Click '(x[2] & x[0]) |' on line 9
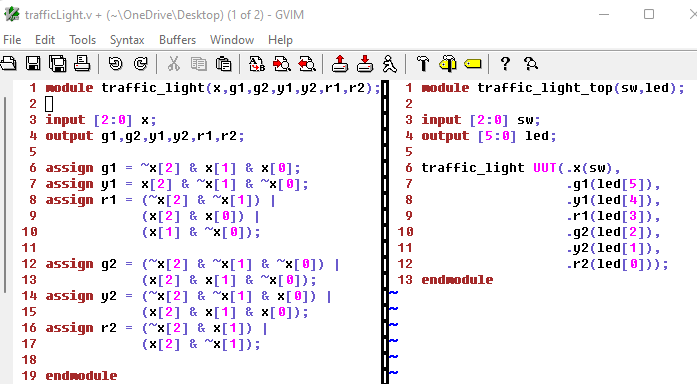697x384 pixels. [x=201, y=216]
